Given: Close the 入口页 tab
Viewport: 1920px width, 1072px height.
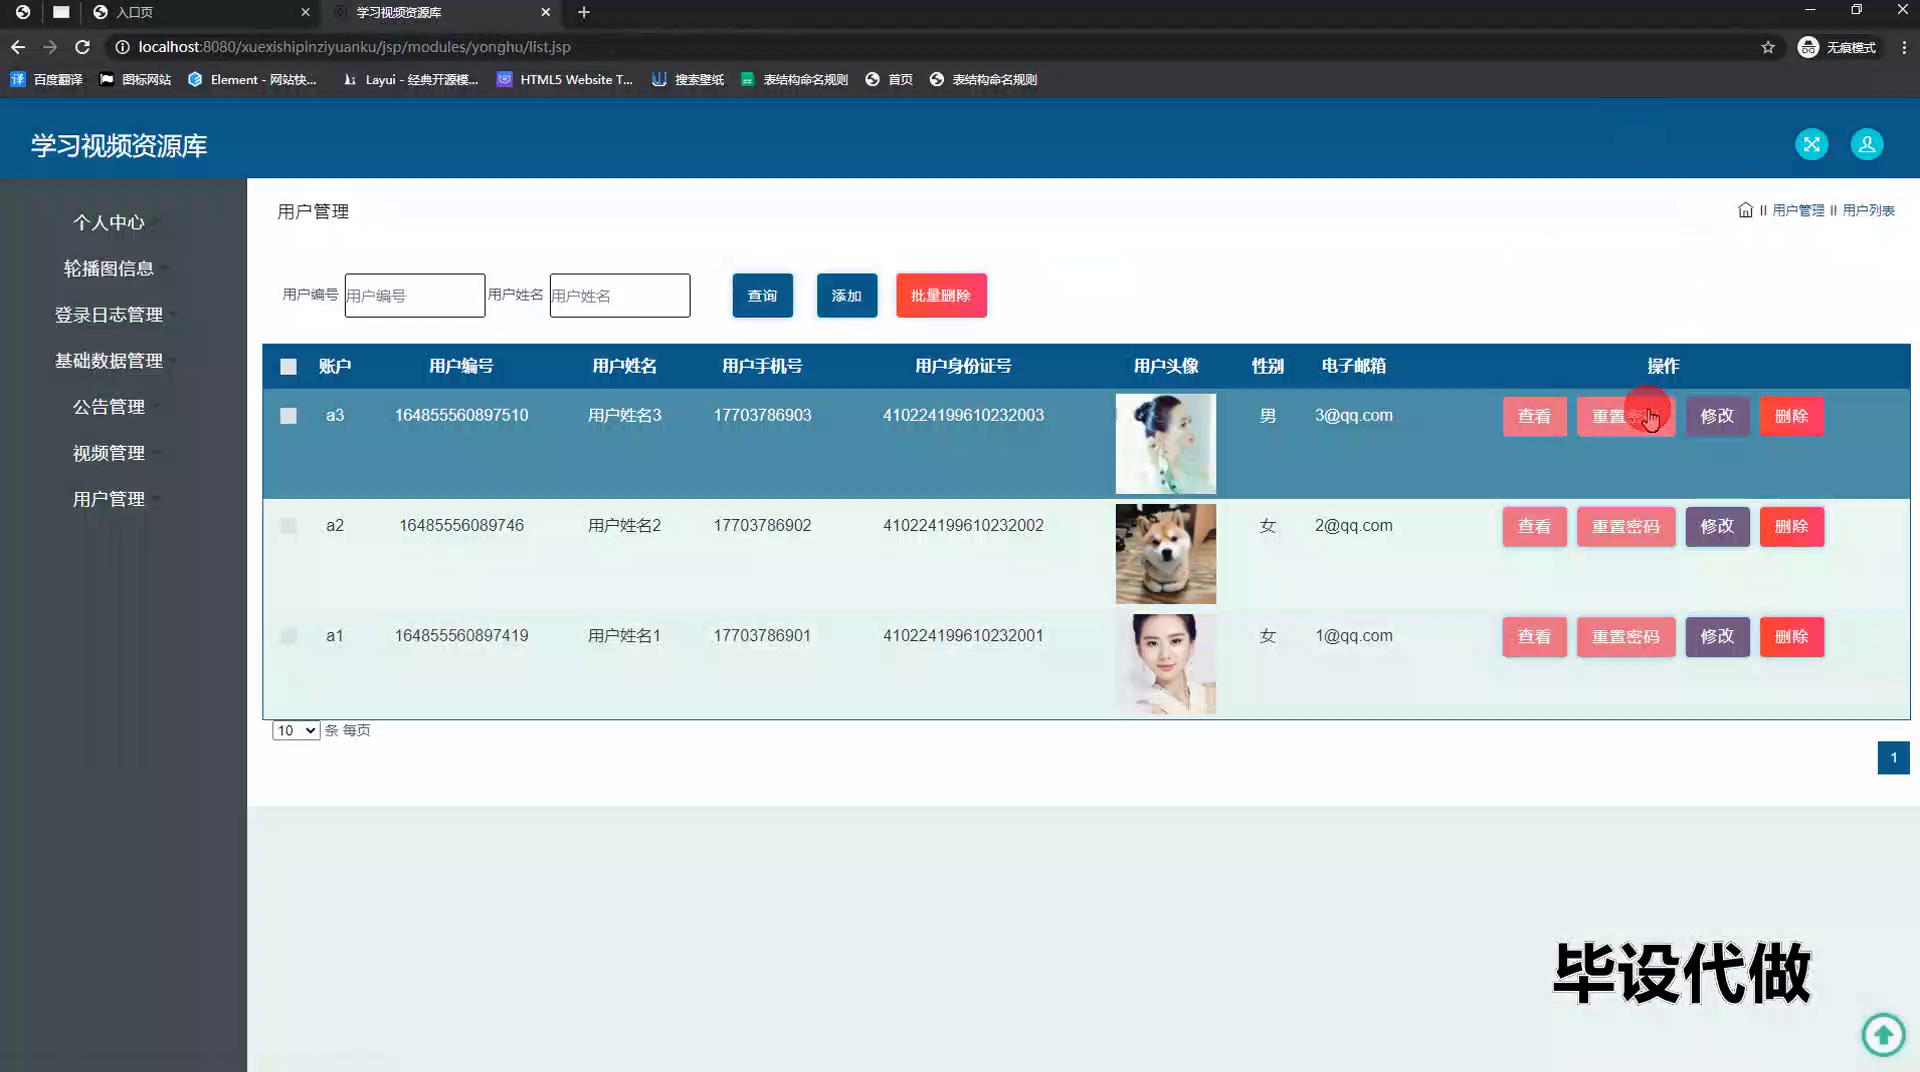Looking at the screenshot, I should coord(305,12).
